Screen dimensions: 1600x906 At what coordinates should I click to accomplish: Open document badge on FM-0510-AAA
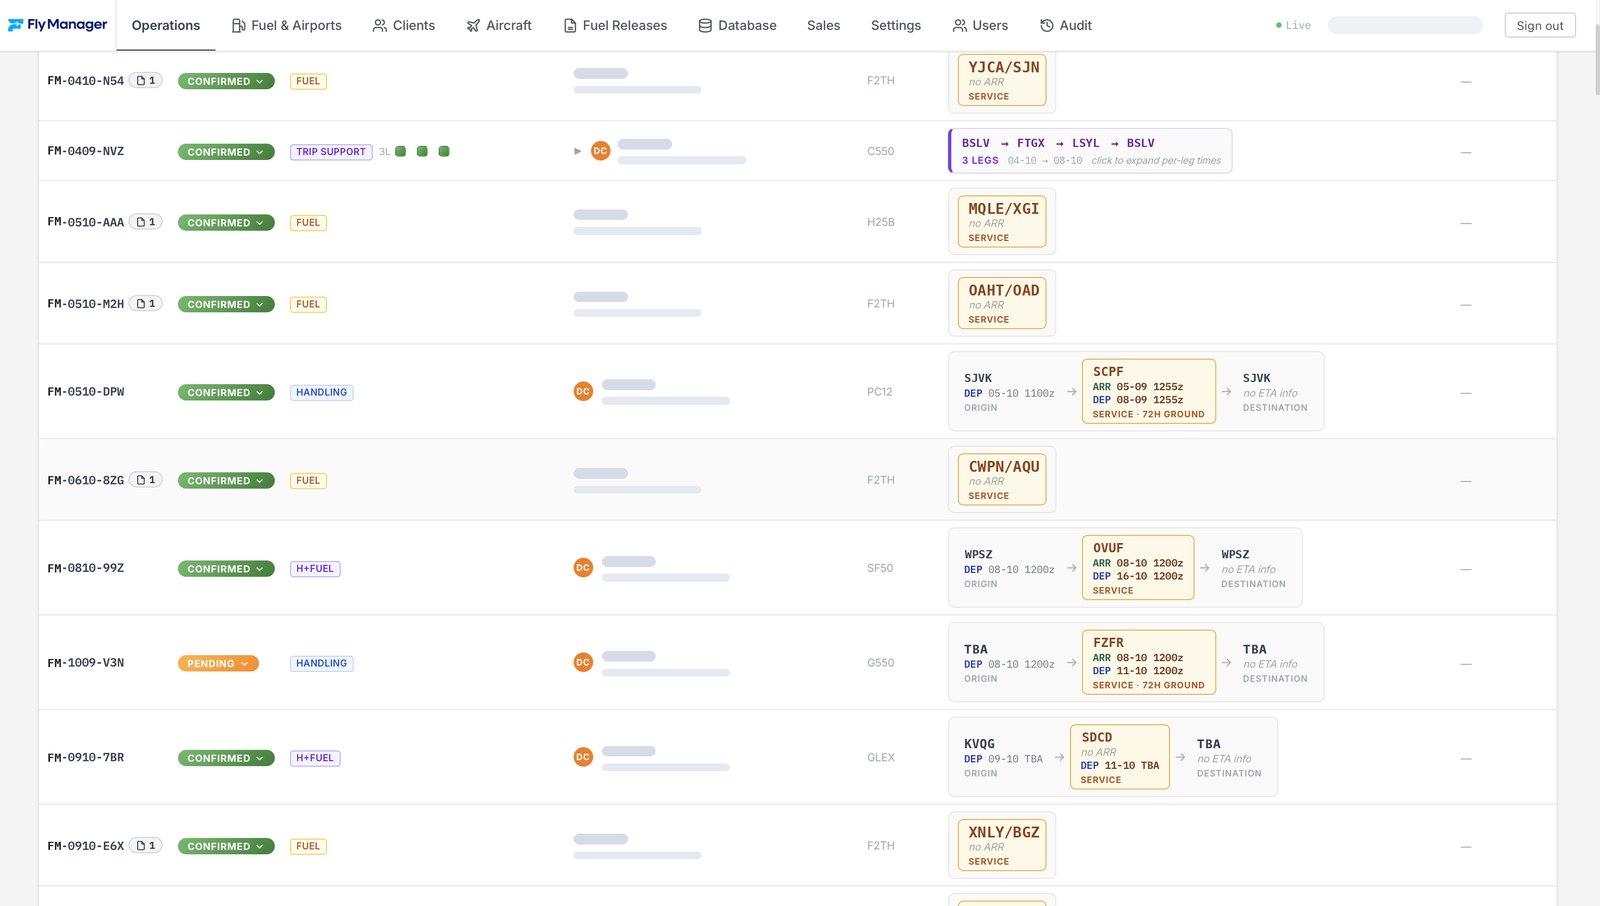(x=146, y=222)
